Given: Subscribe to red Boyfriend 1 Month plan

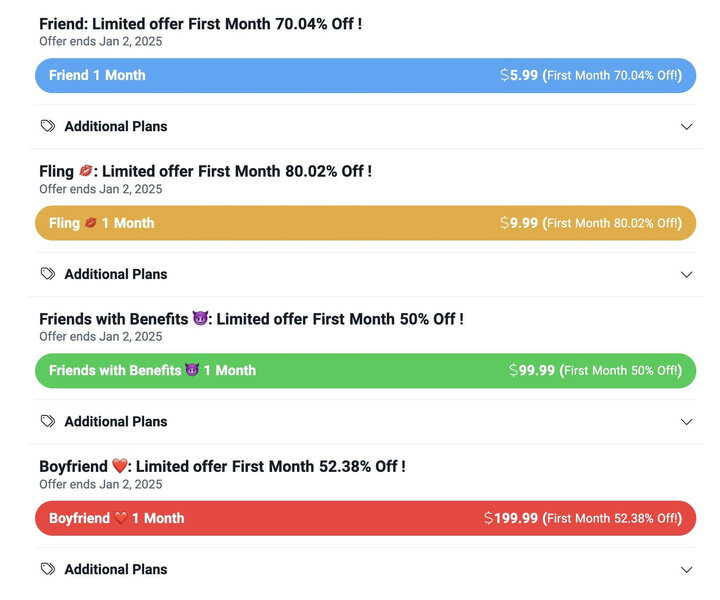Looking at the screenshot, I should click(365, 518).
